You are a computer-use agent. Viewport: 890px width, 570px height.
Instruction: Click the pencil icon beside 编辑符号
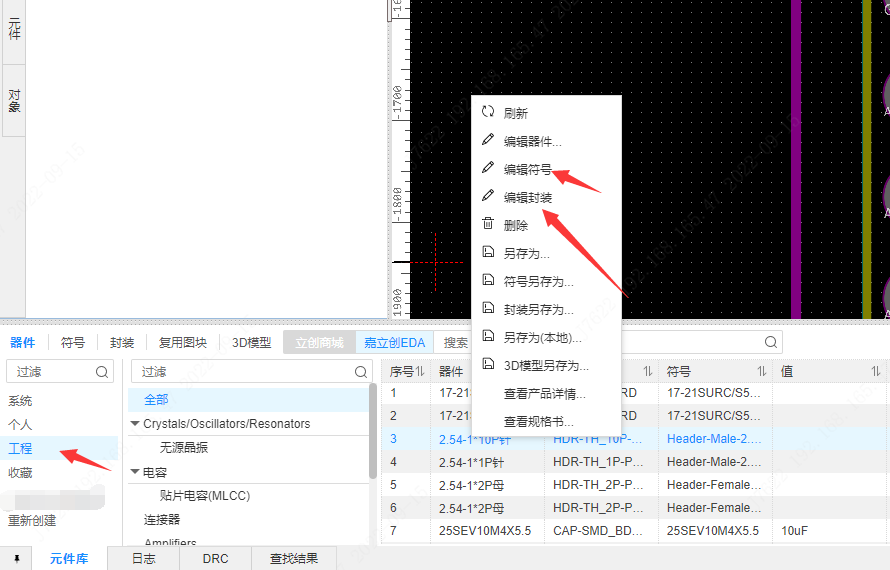click(488, 167)
